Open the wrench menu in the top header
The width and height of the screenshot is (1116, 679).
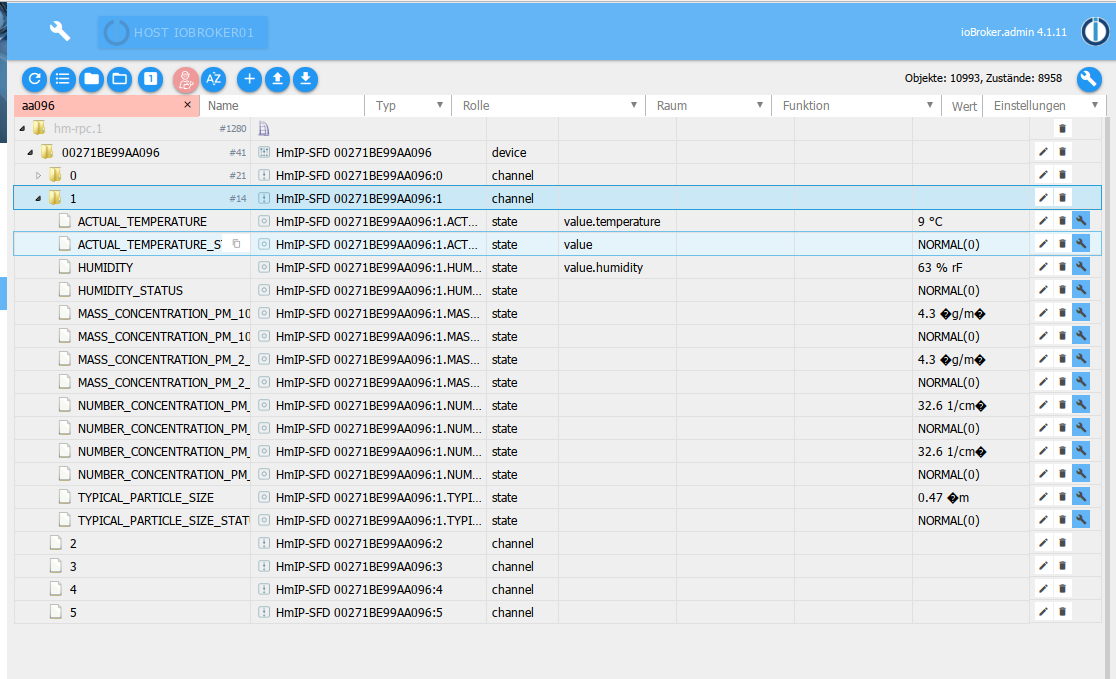[x=60, y=31]
